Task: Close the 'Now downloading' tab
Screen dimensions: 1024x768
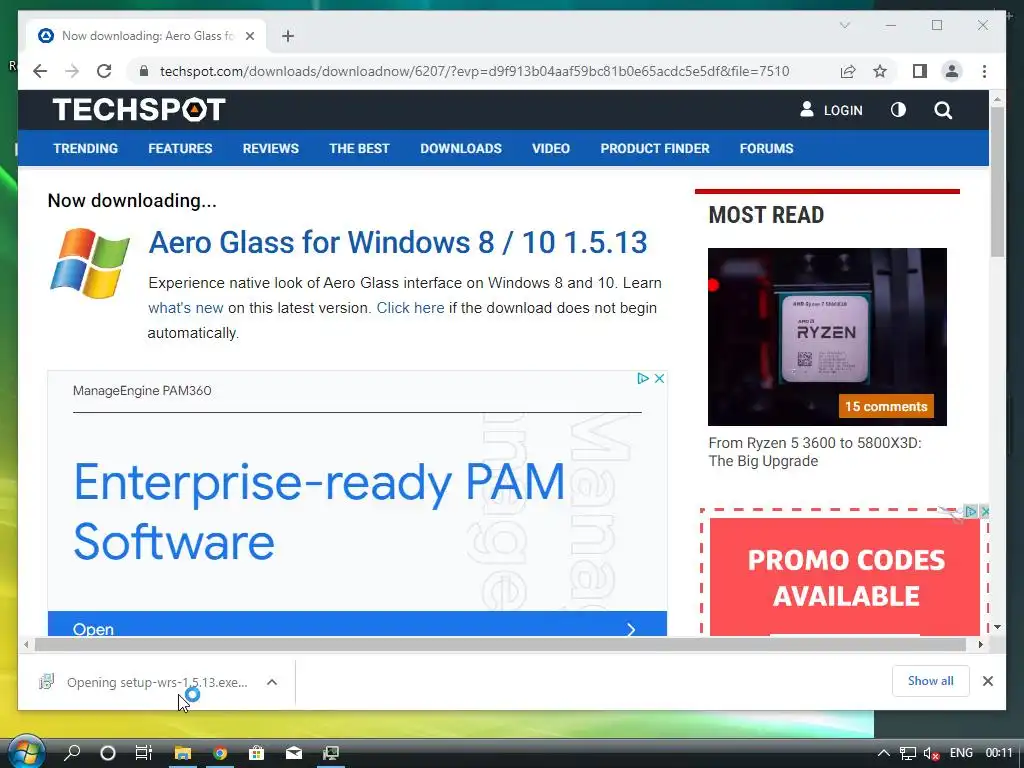Action: (249, 36)
